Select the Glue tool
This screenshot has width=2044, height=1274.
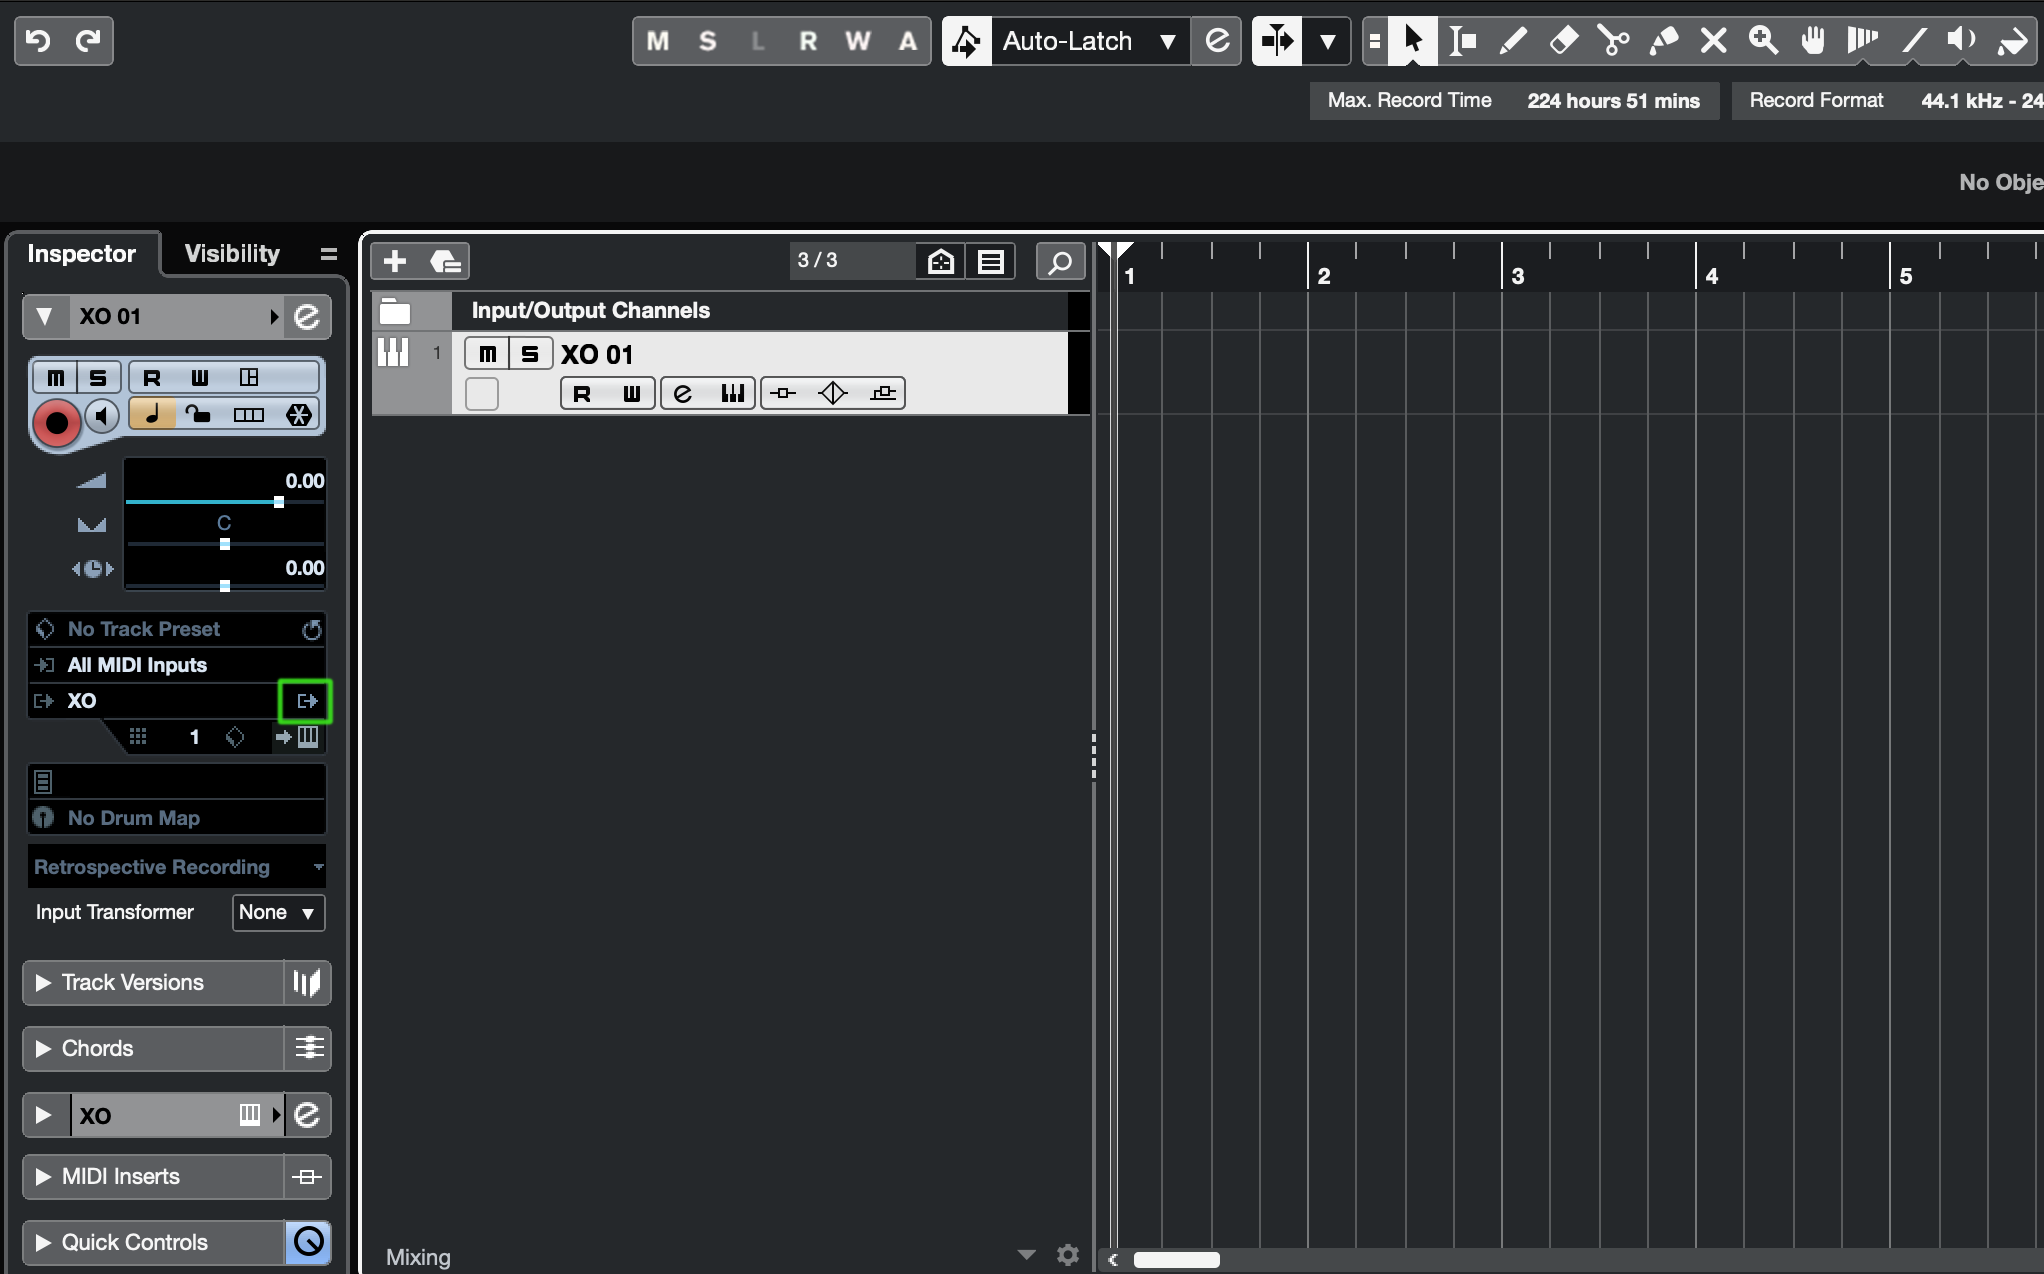coord(1663,41)
